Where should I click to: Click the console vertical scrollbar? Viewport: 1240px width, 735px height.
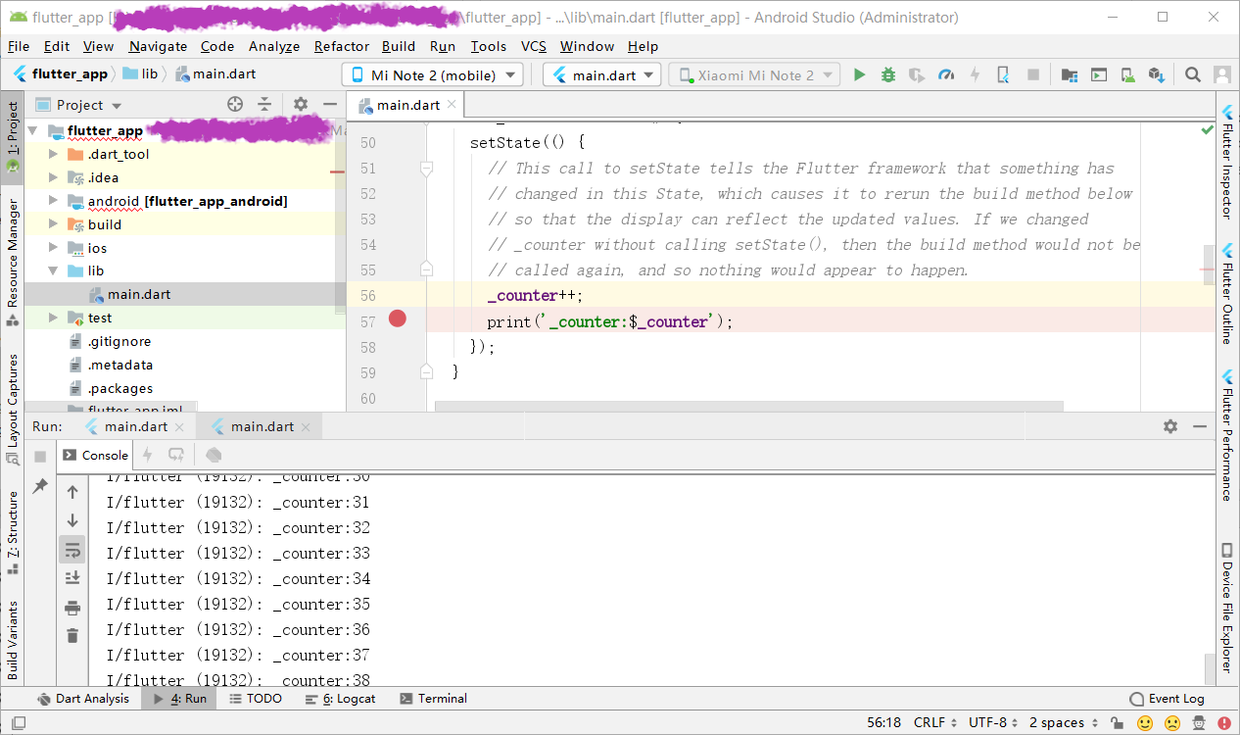(x=1211, y=664)
